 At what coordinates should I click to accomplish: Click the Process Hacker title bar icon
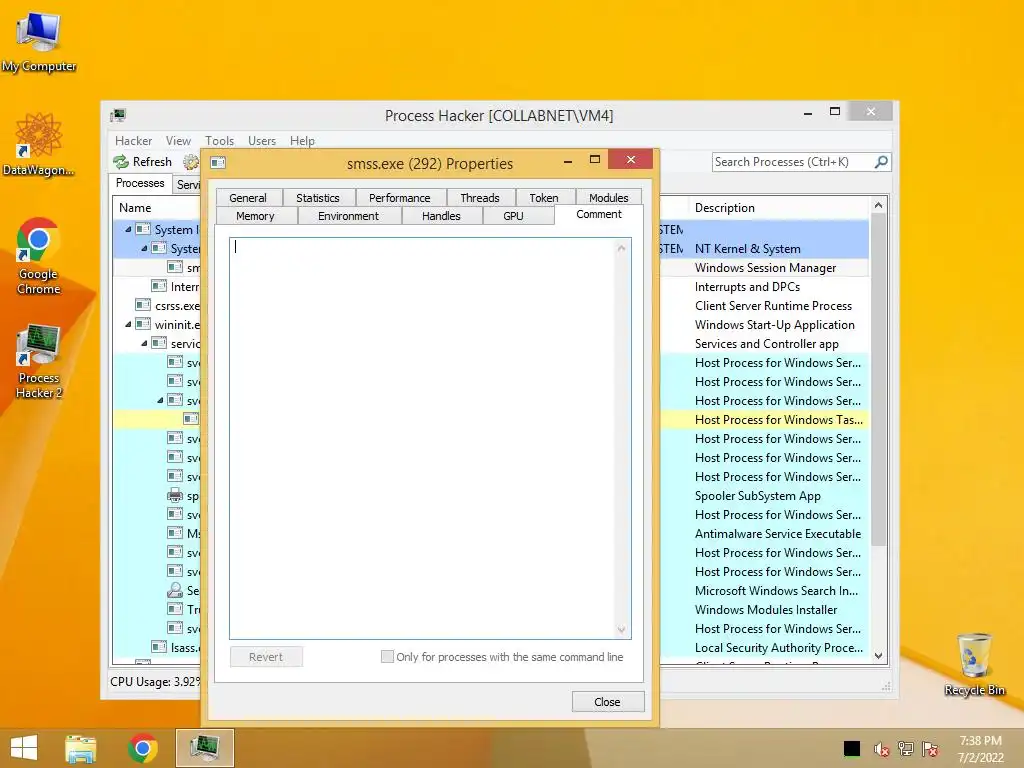[x=118, y=116]
